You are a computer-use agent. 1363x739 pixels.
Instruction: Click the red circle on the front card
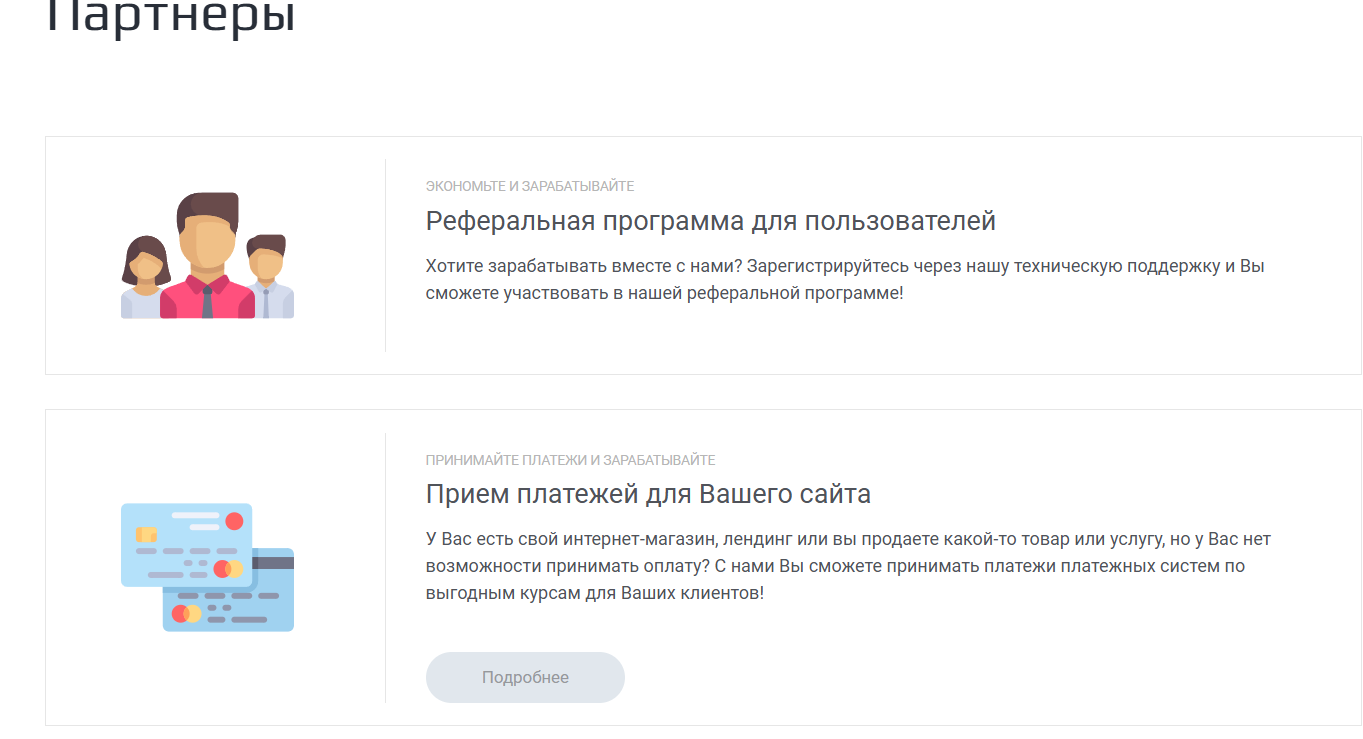tap(234, 521)
